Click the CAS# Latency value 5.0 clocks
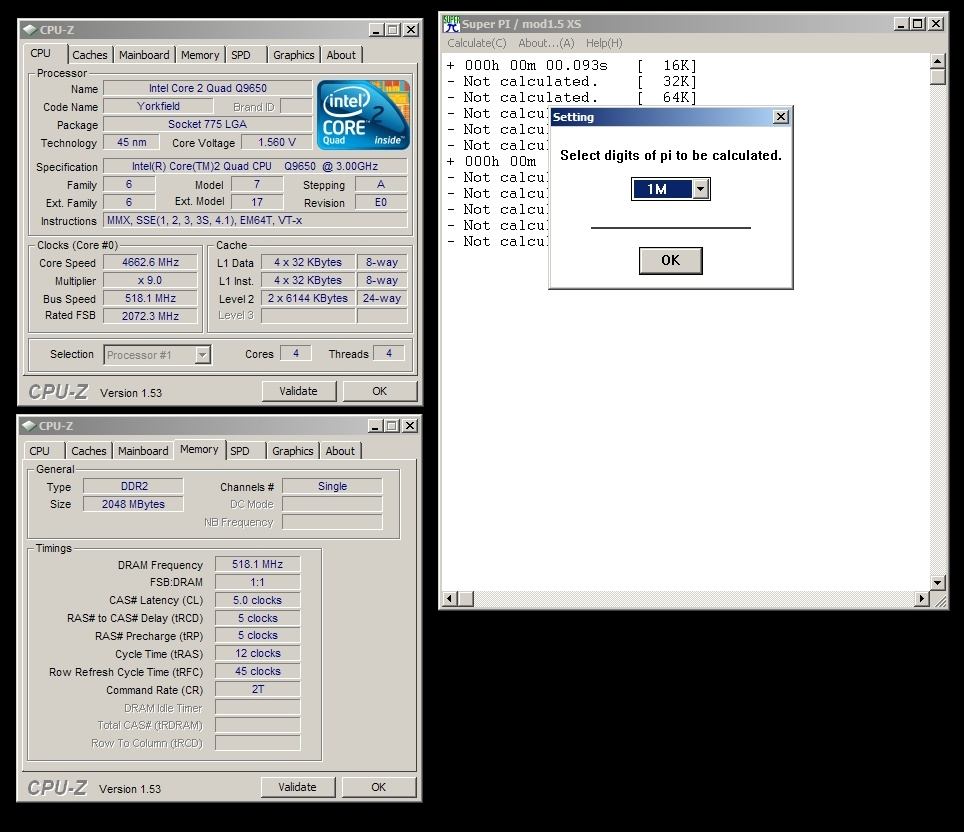The width and height of the screenshot is (964, 832). [x=258, y=600]
